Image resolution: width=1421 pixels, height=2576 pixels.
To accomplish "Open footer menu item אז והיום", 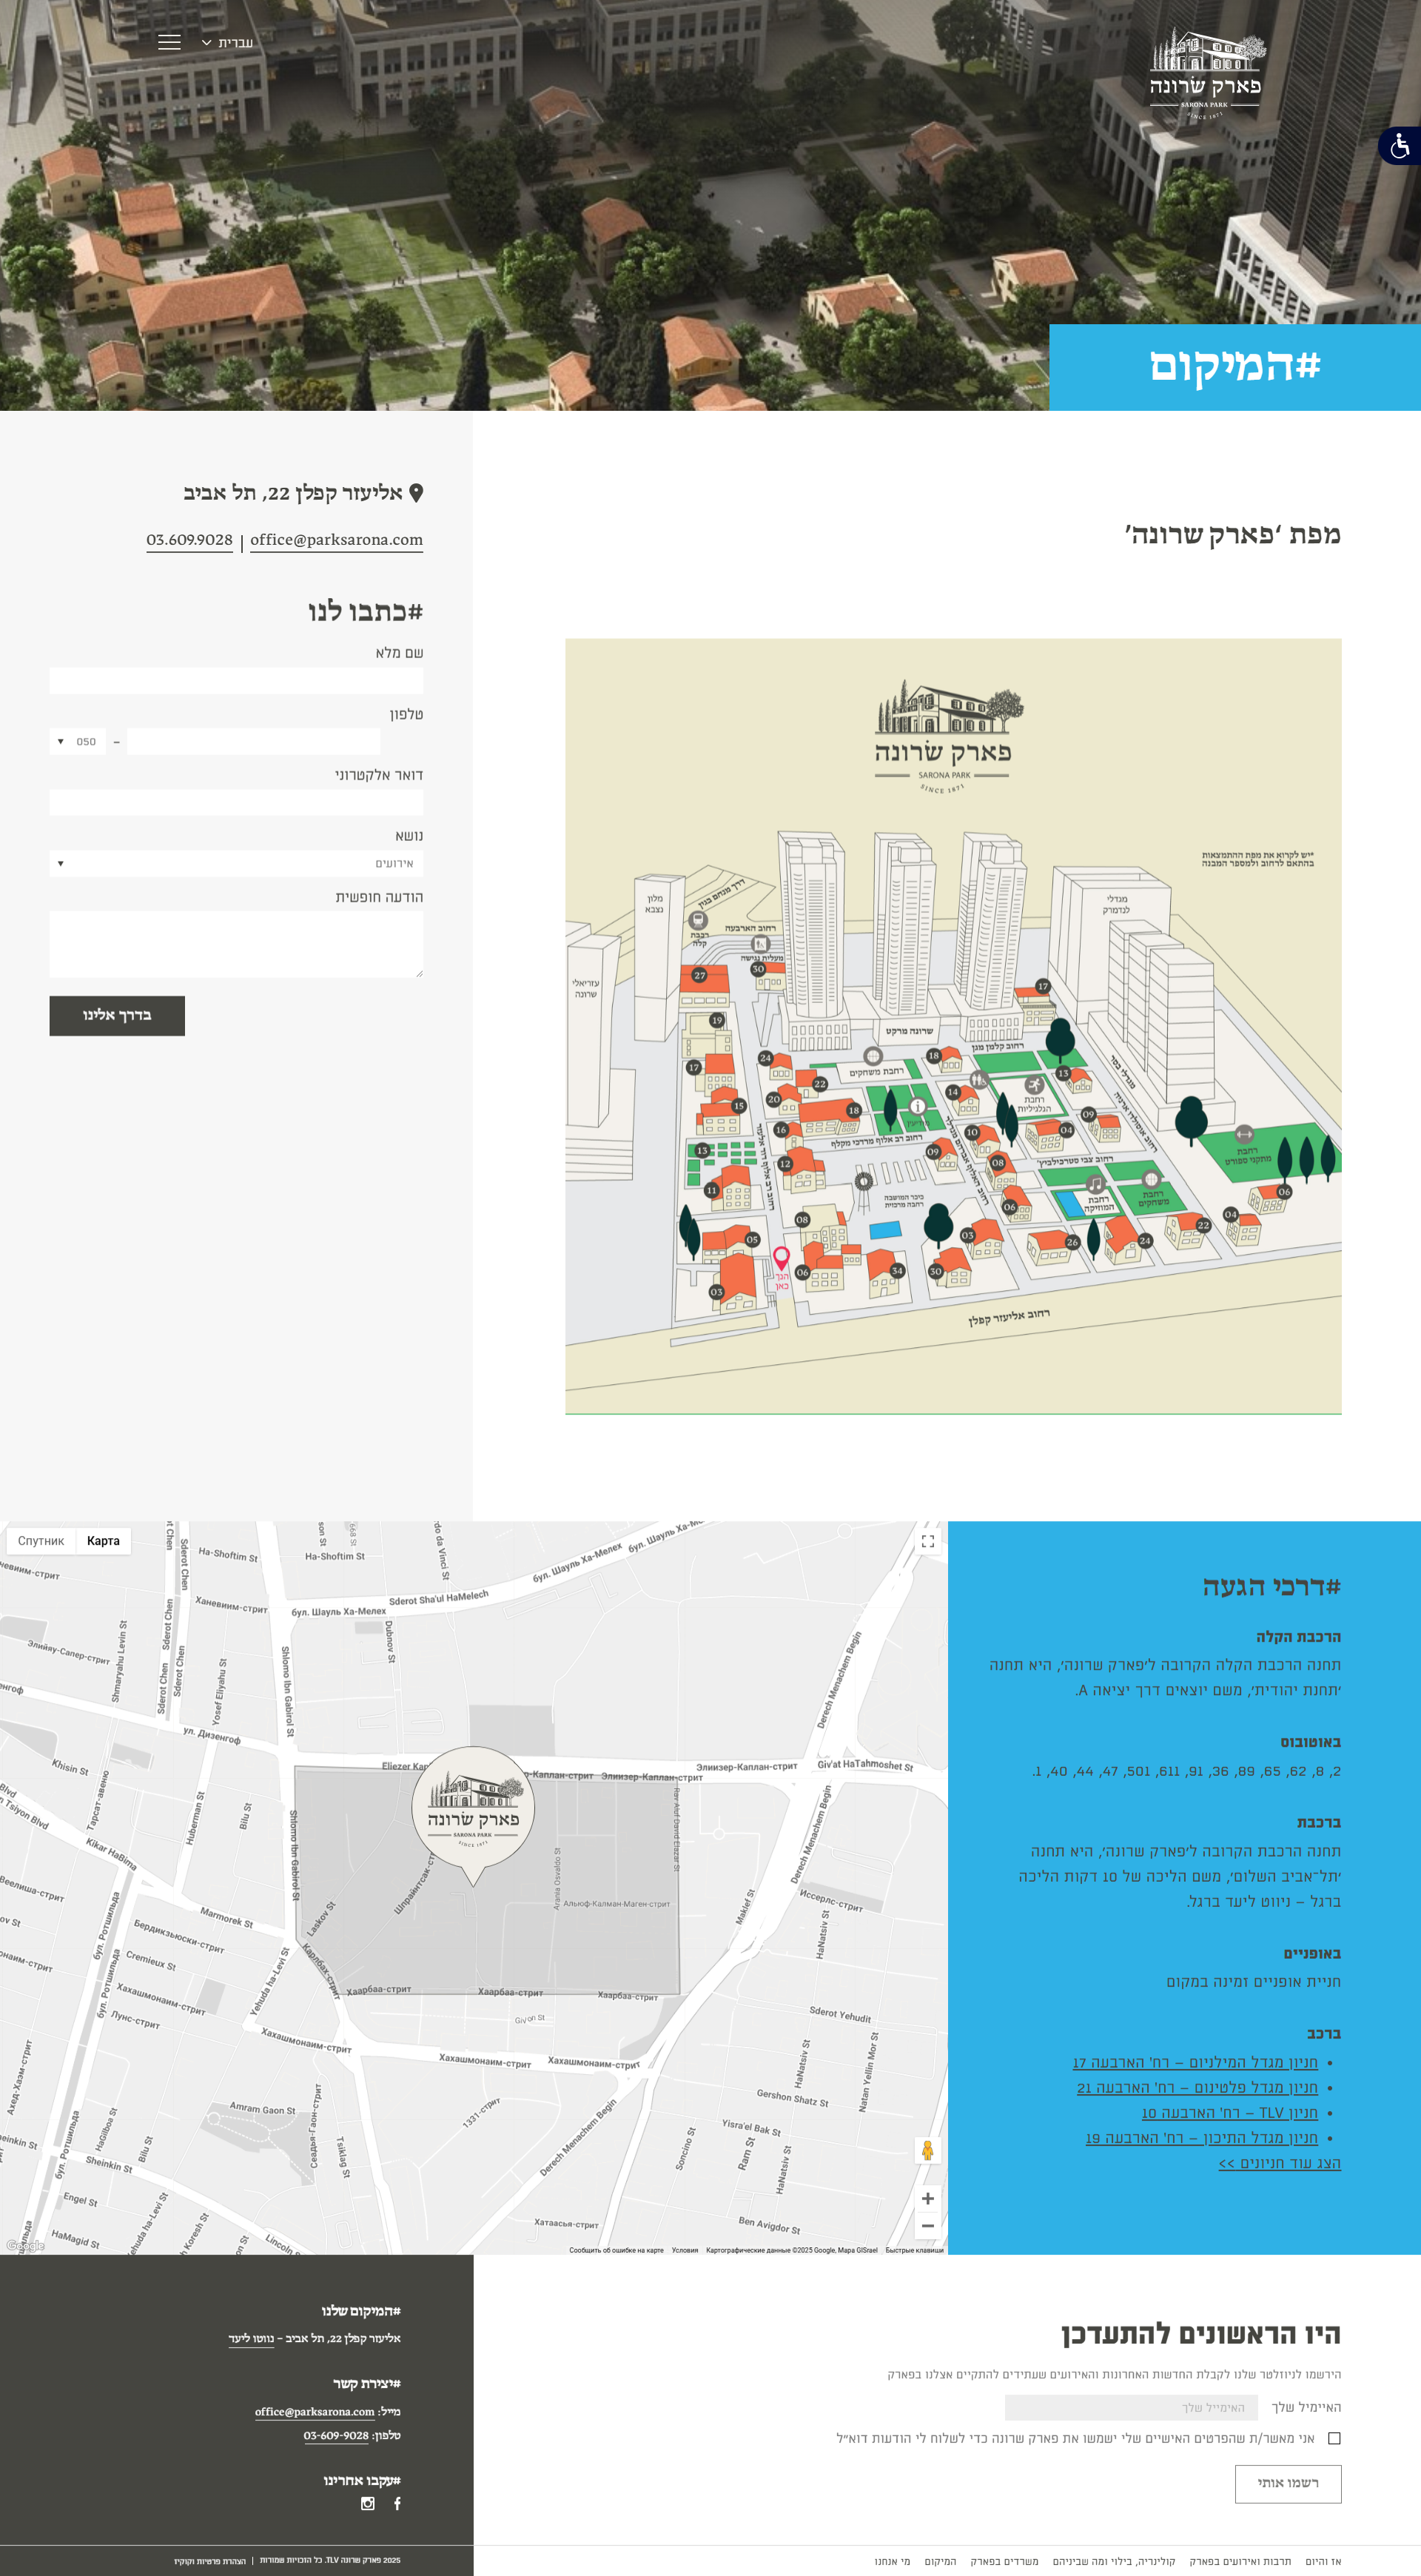I will (1323, 2561).
